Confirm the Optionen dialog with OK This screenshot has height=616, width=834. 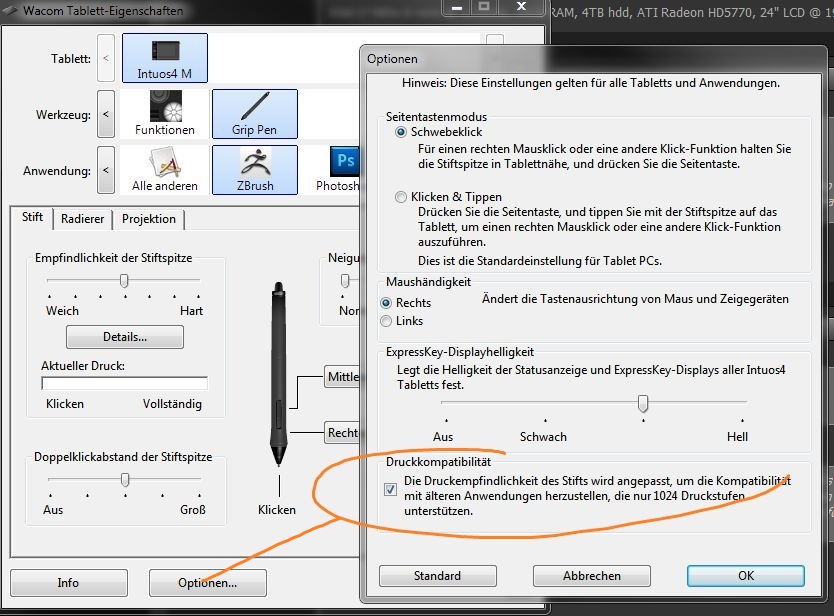coord(744,576)
